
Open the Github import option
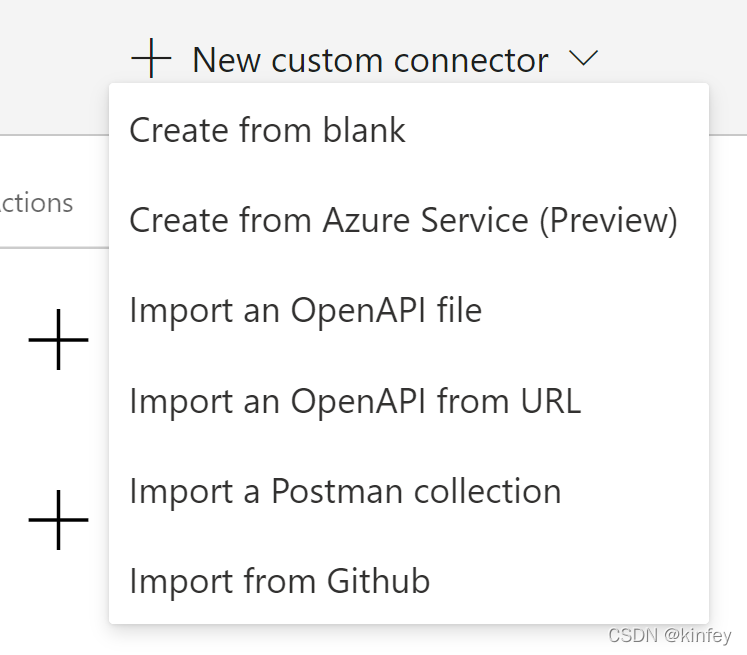click(279, 580)
